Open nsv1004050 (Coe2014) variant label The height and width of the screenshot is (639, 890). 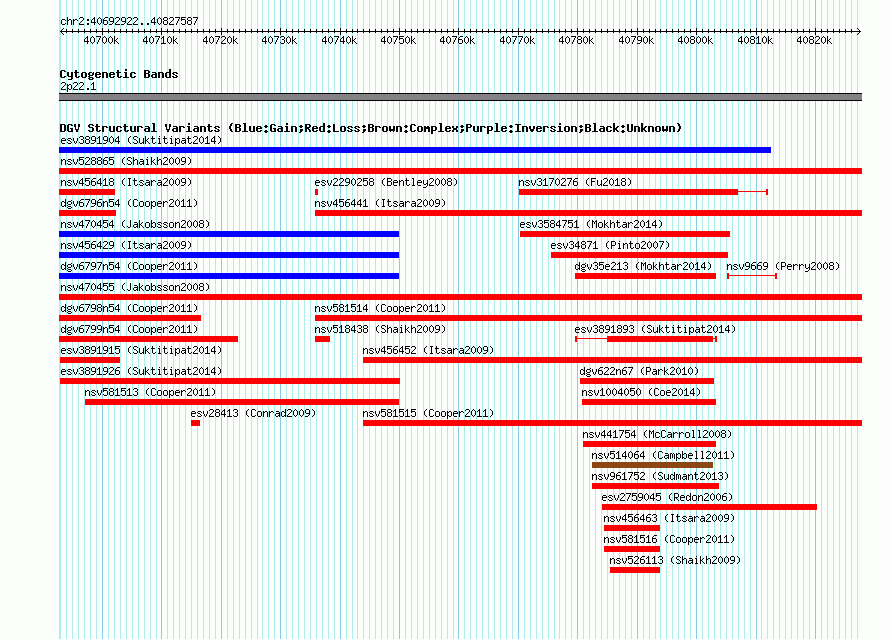click(641, 392)
